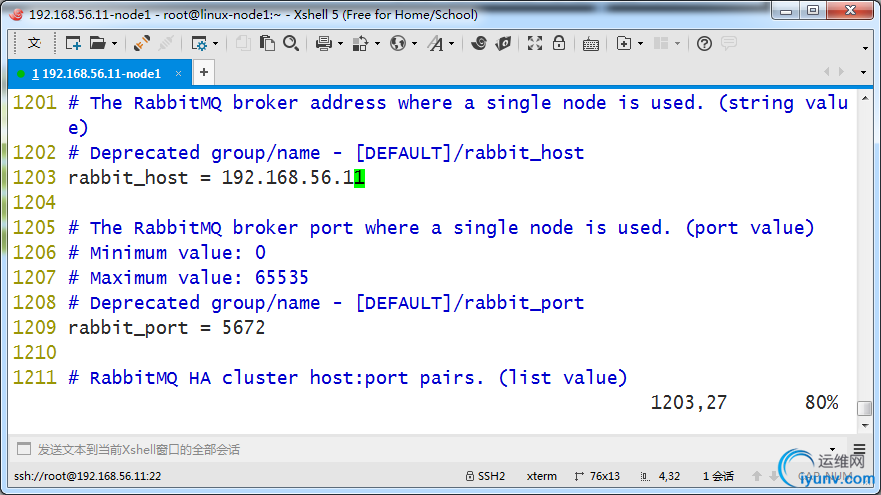Click the Lock screen padlock icon
This screenshot has width=881, height=495.
tap(558, 43)
